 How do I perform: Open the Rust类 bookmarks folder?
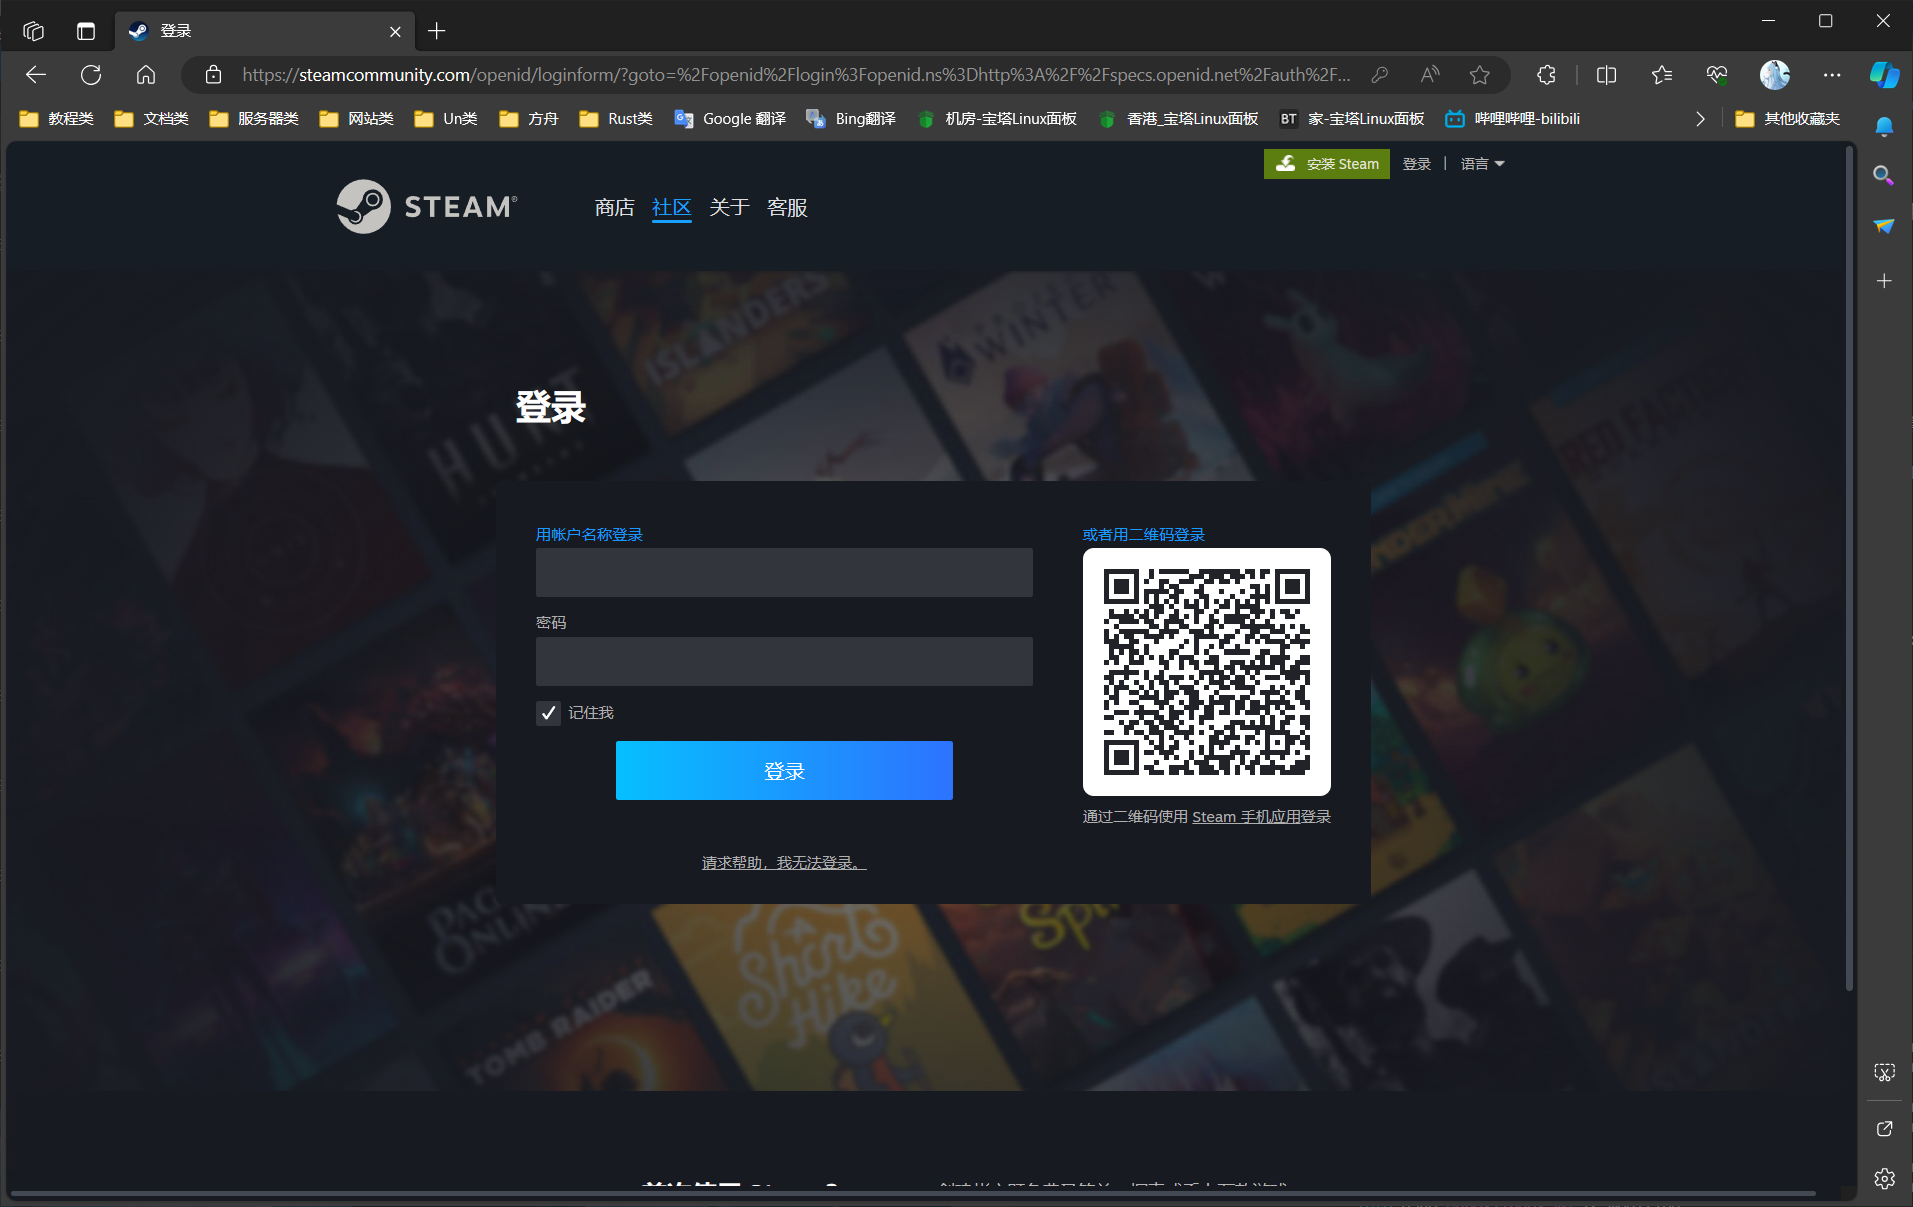coord(616,119)
